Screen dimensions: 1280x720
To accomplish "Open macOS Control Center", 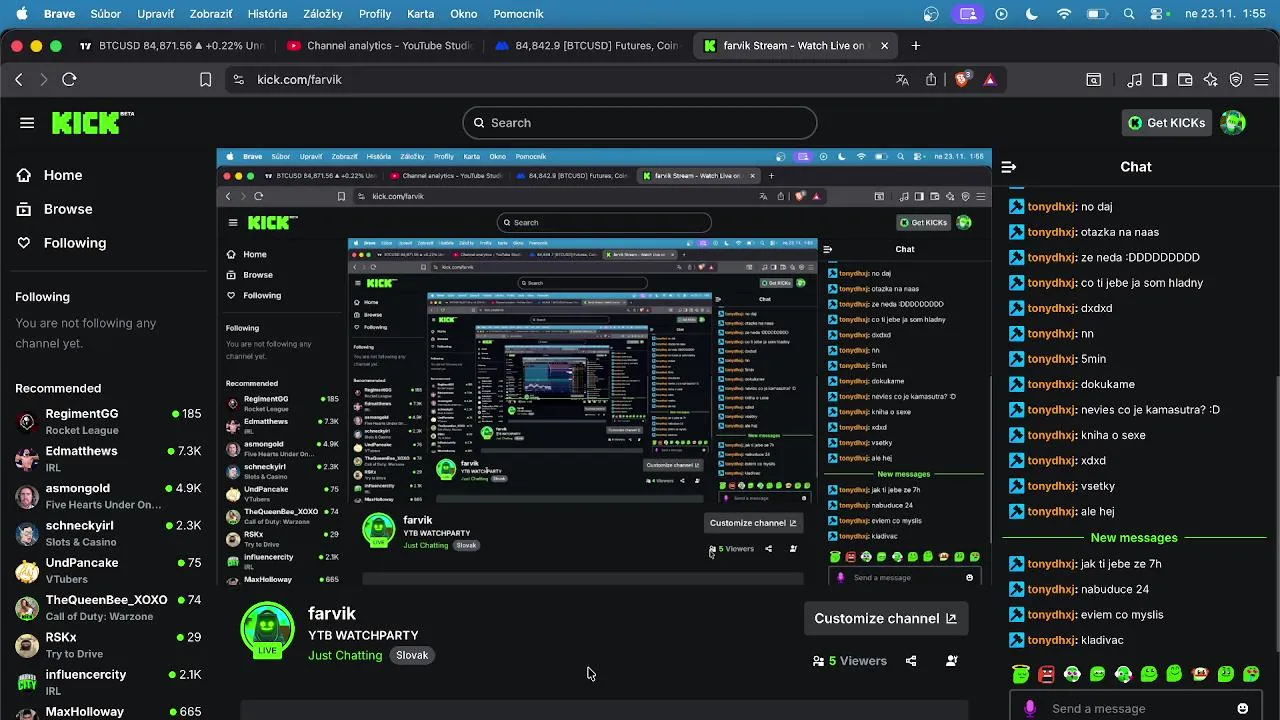I will point(1158,14).
